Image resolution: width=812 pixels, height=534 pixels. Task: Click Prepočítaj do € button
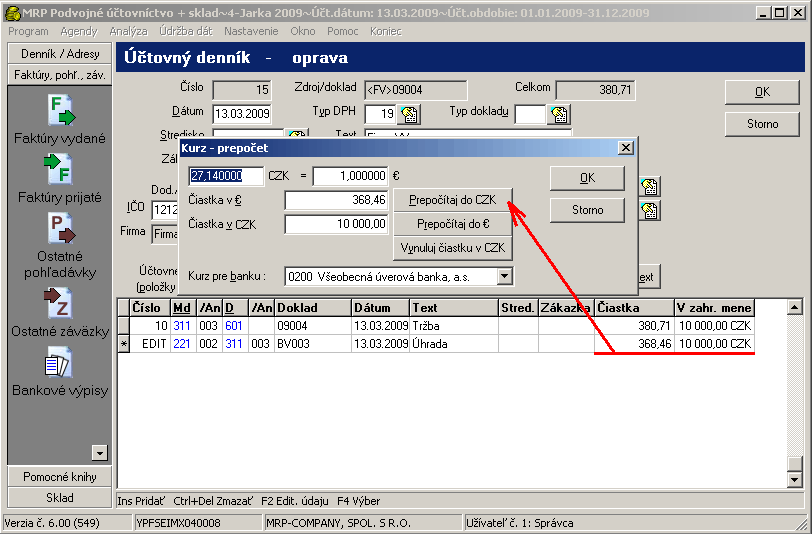tap(453, 223)
